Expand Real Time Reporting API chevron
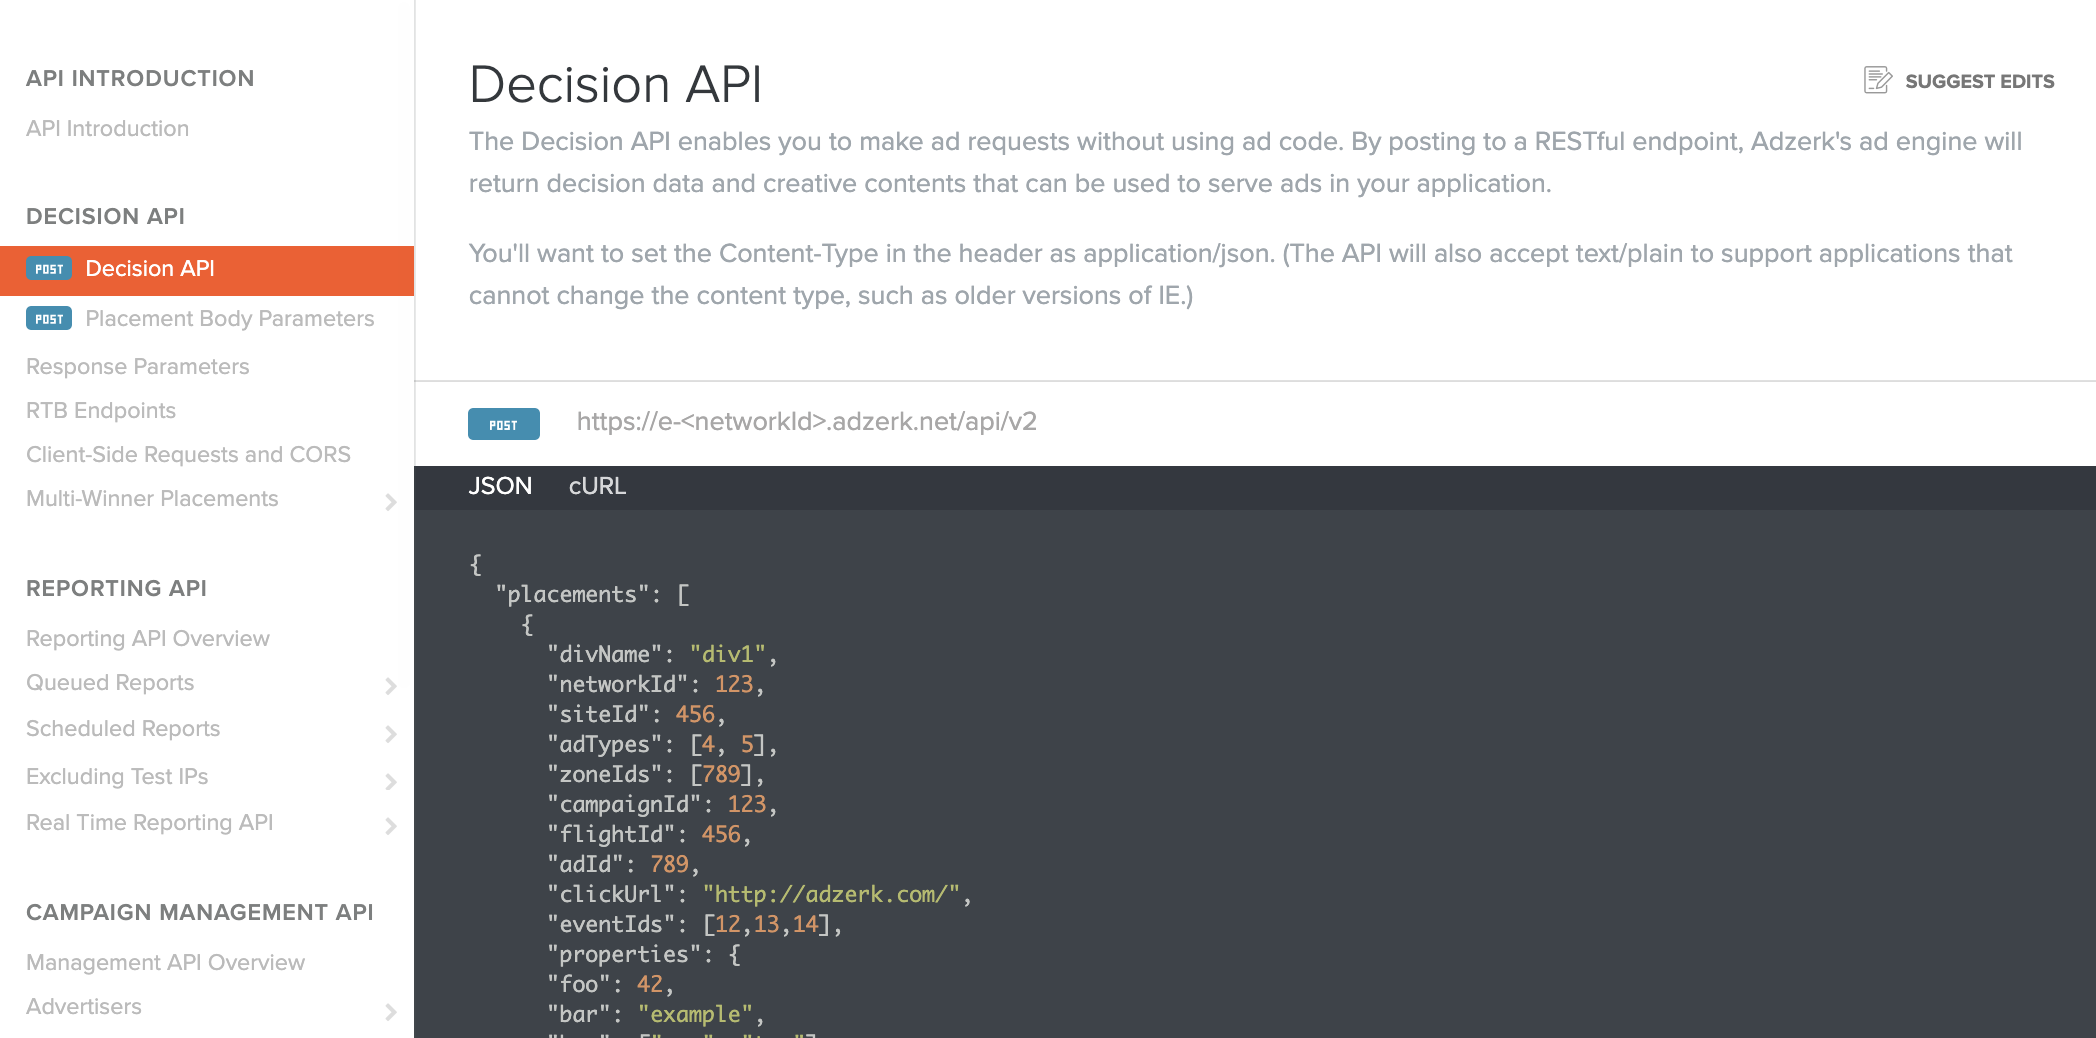 tap(391, 826)
